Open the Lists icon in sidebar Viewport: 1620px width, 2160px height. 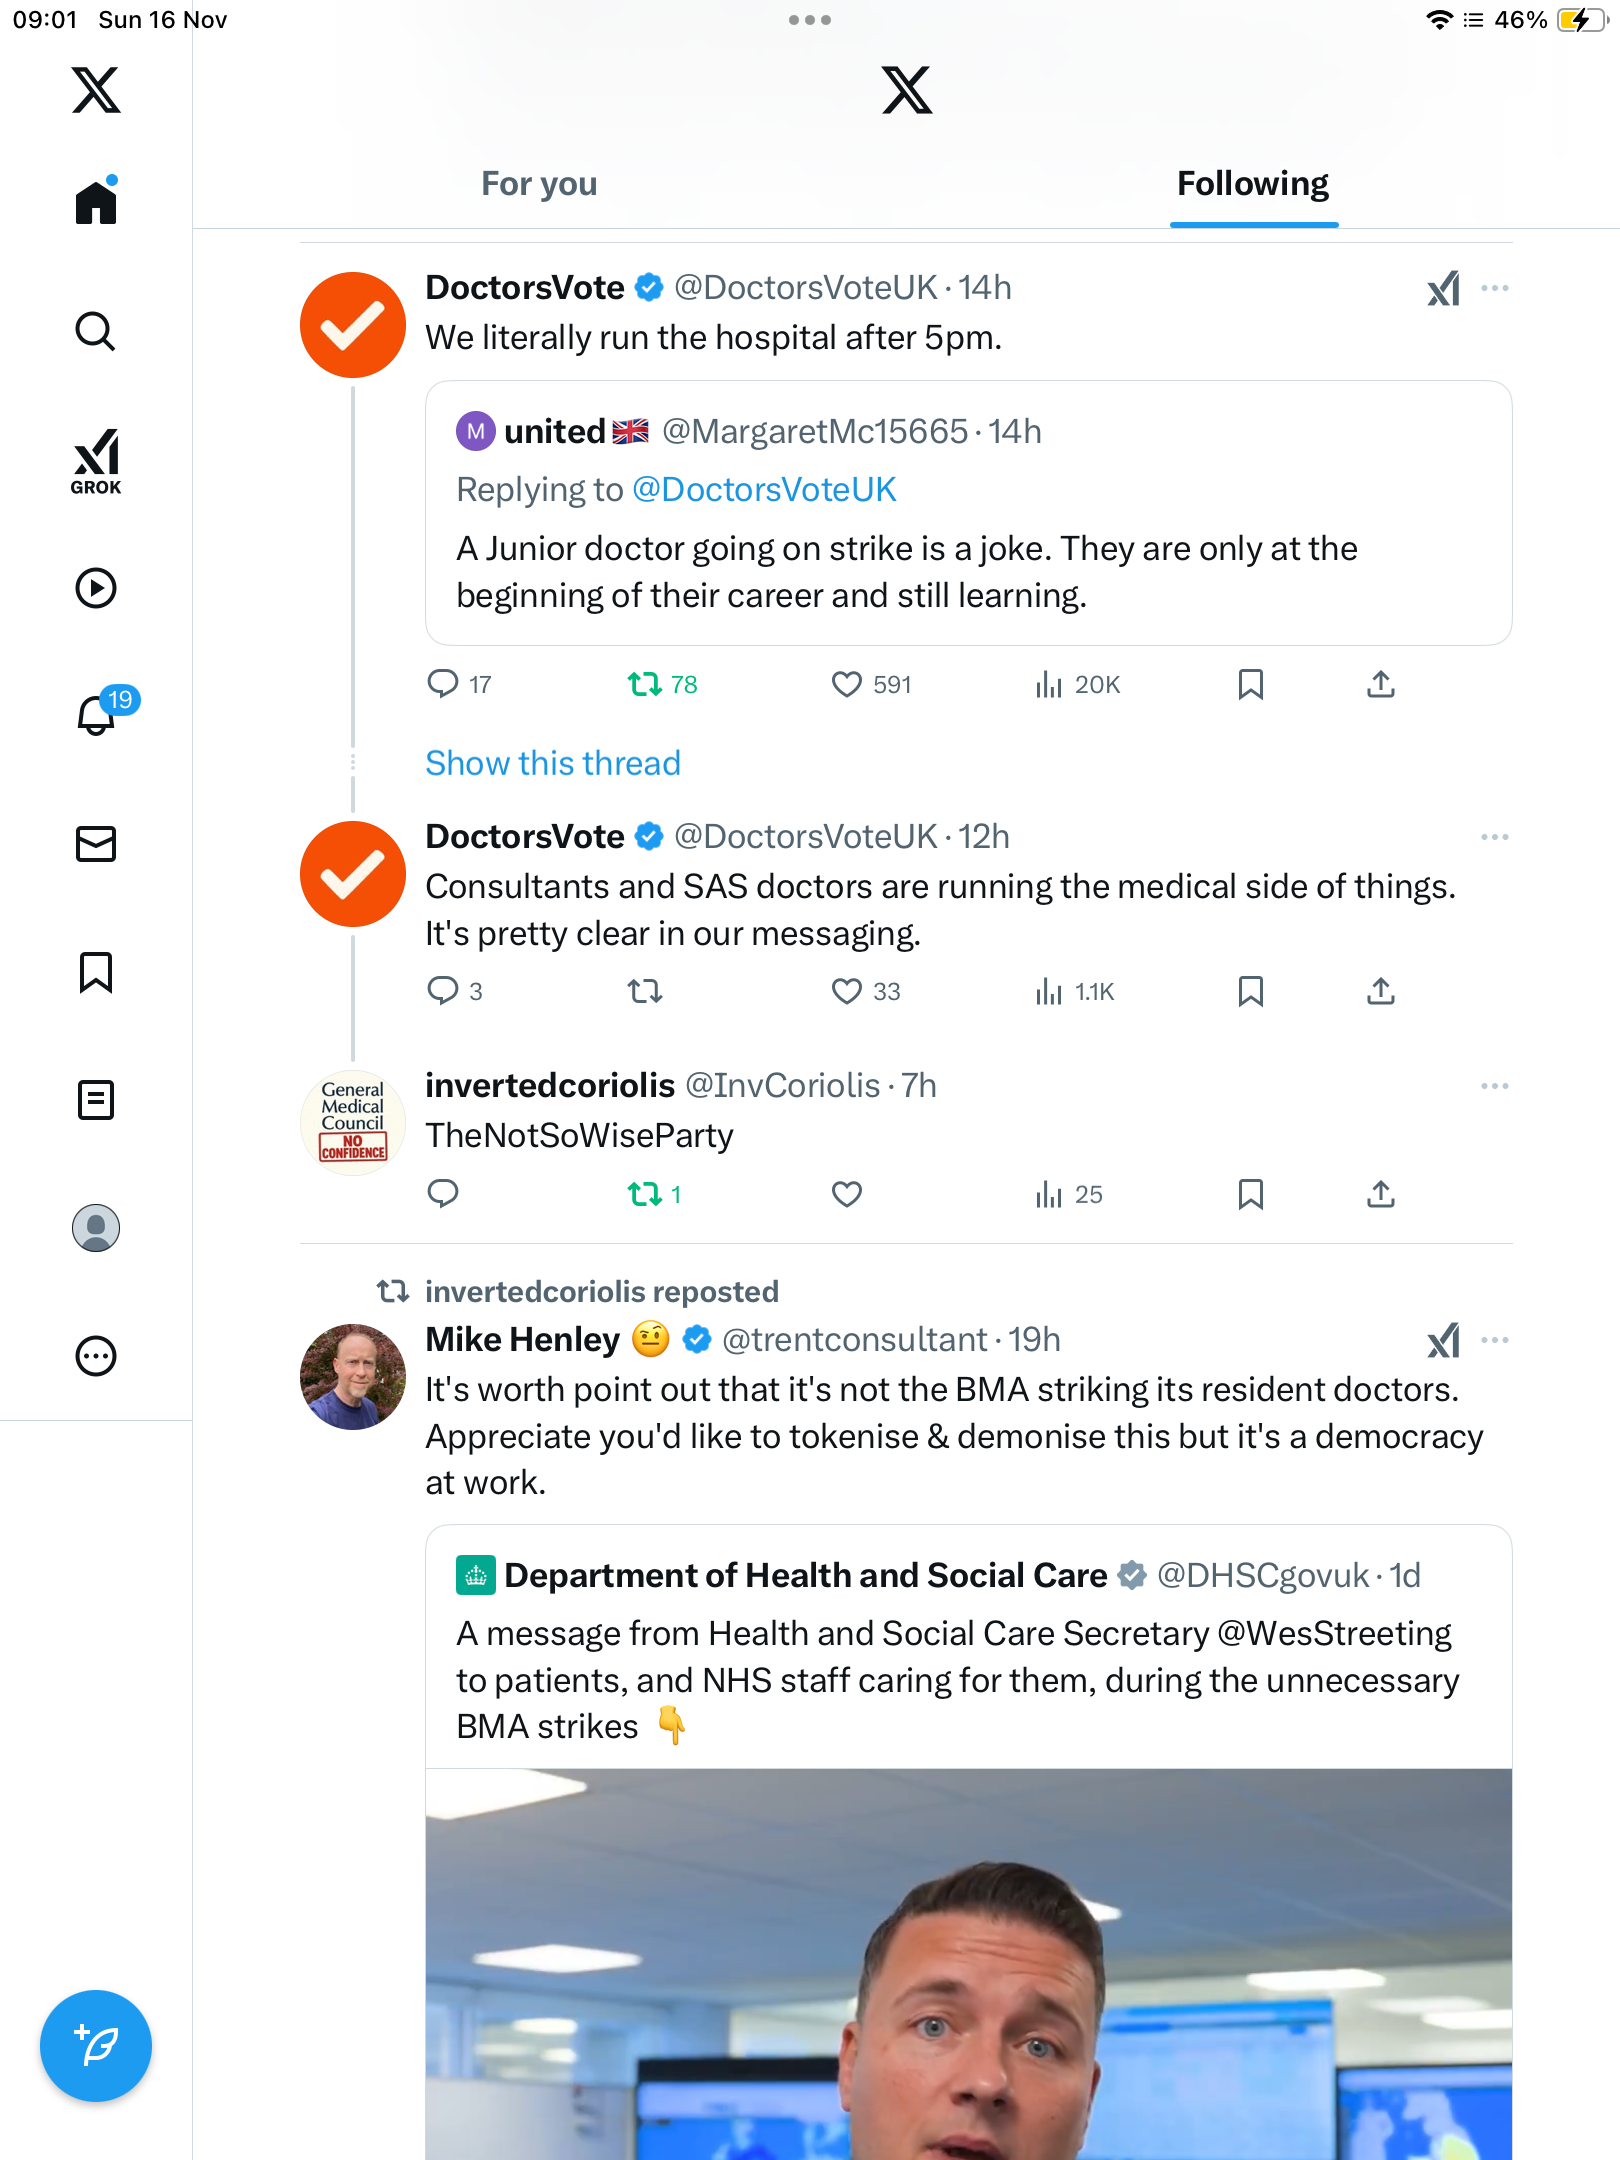point(96,1100)
